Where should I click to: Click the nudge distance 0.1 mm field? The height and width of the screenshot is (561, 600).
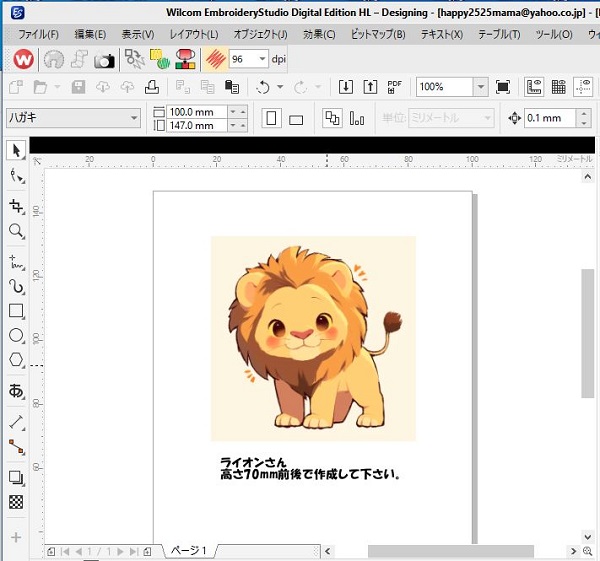coord(550,118)
